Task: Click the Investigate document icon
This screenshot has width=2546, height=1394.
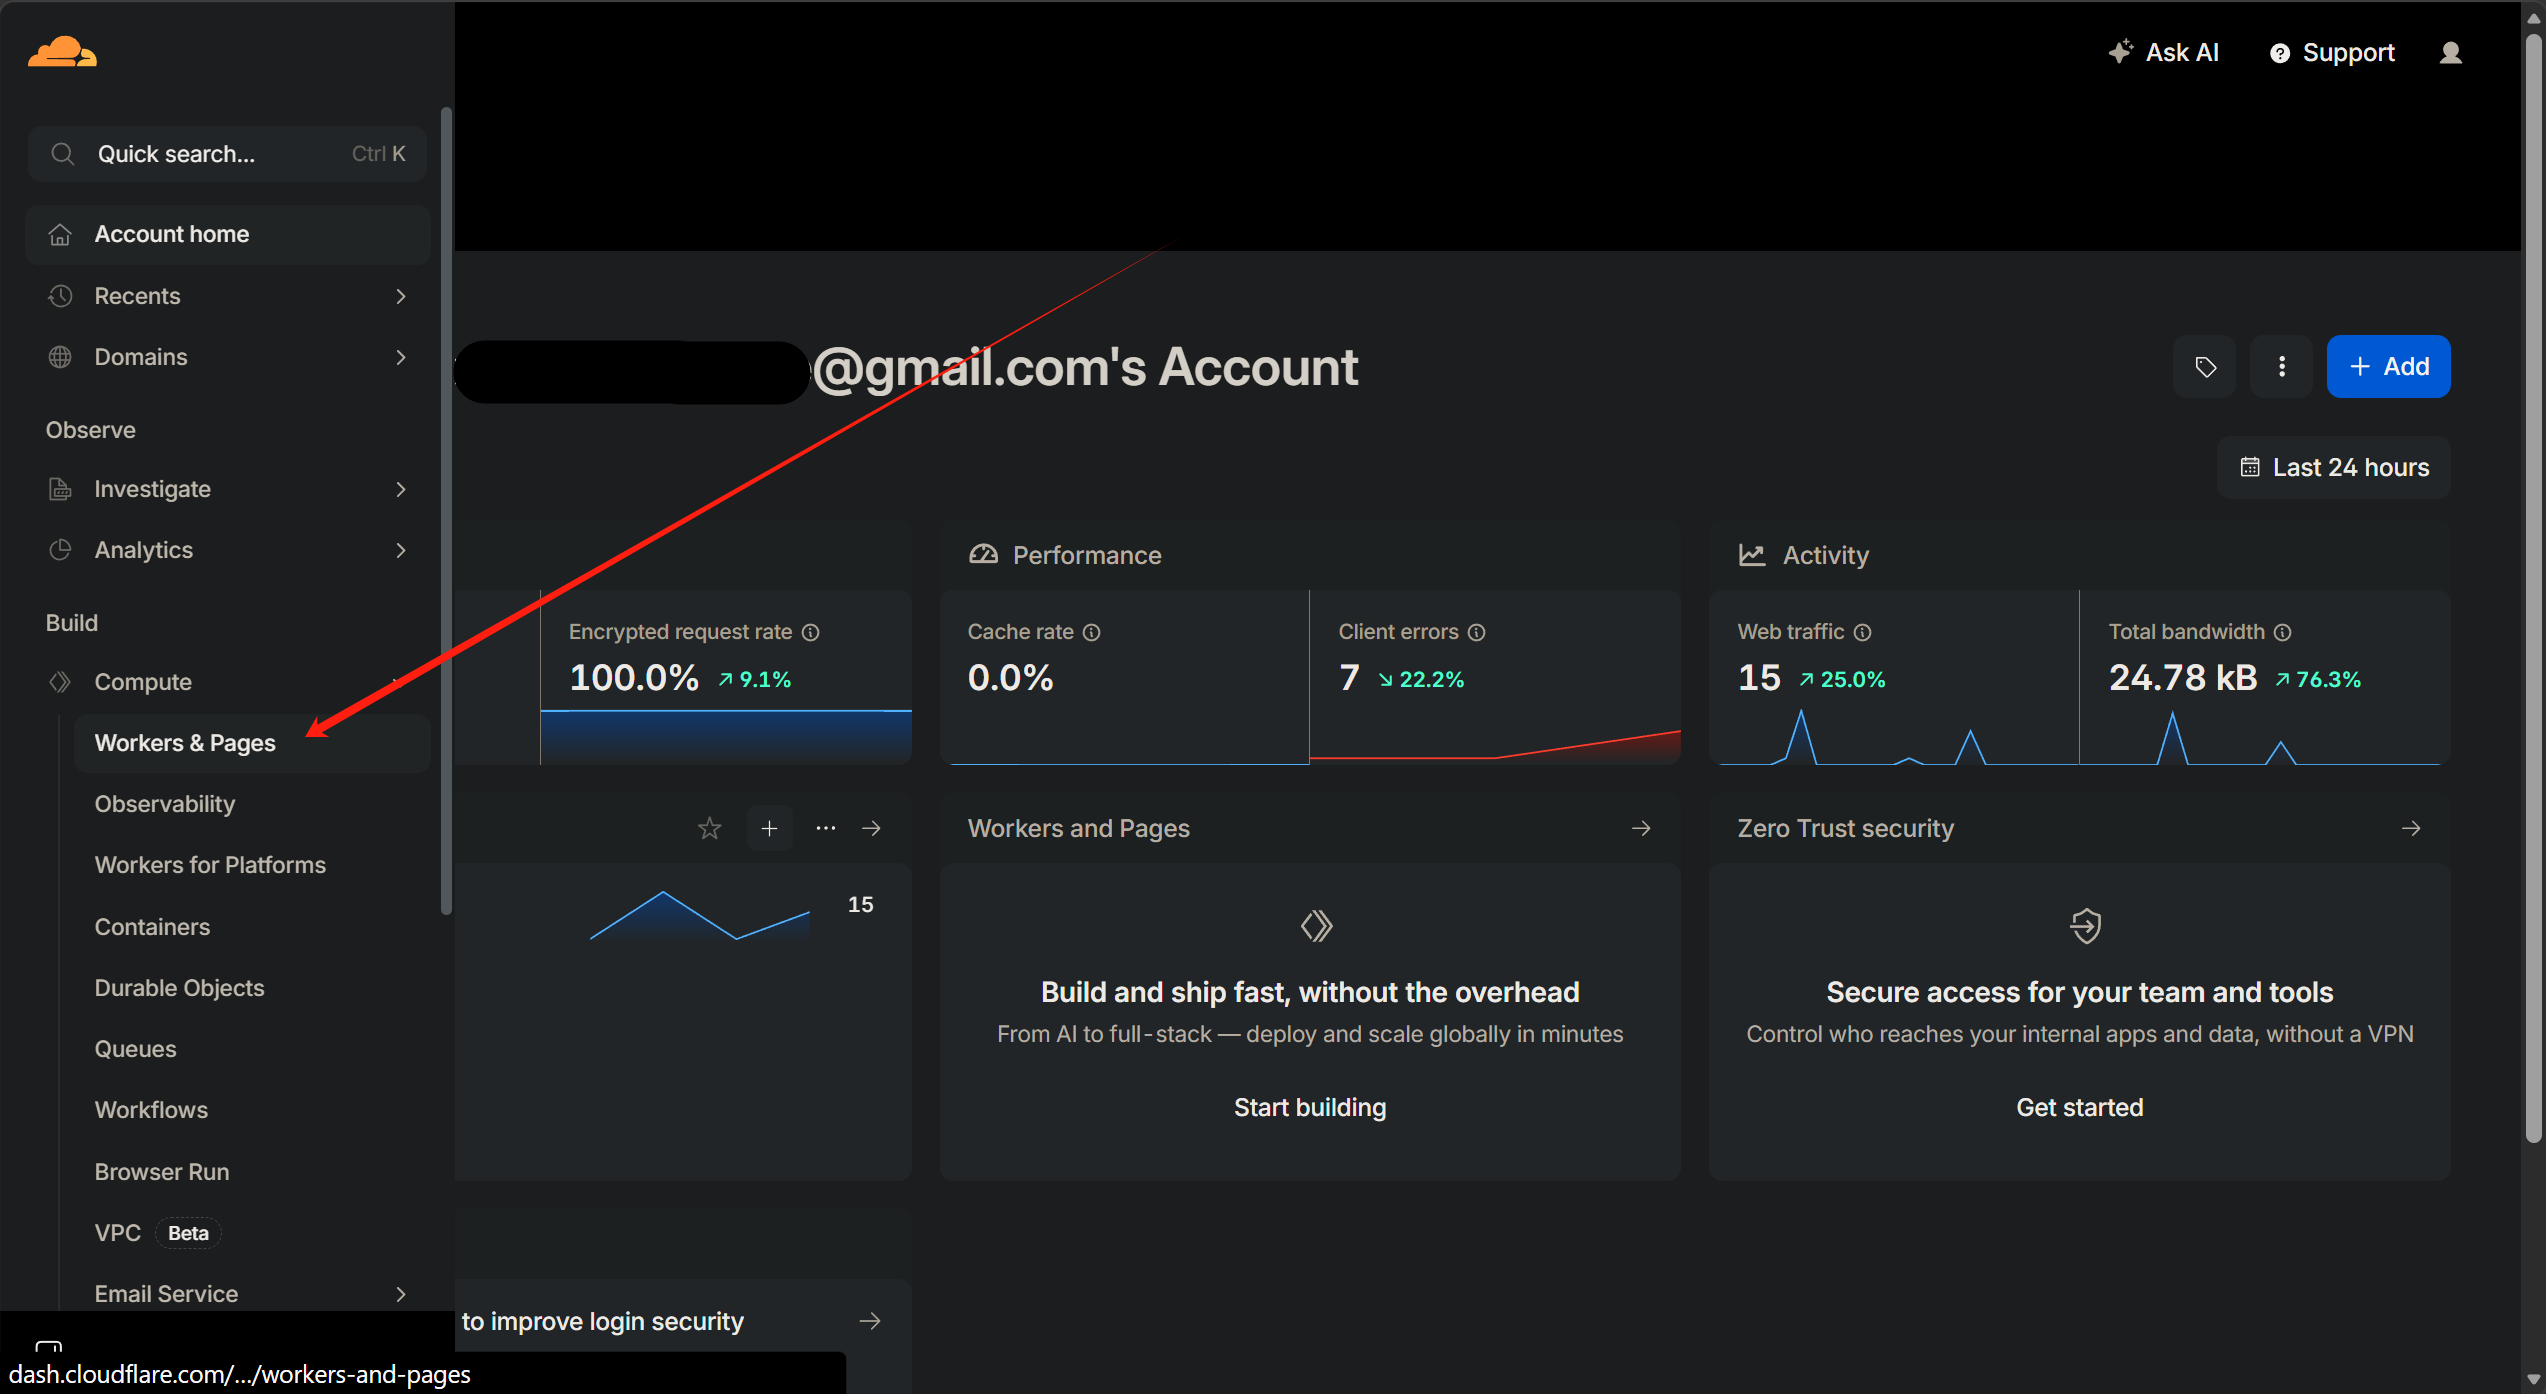Action: coord(60,489)
